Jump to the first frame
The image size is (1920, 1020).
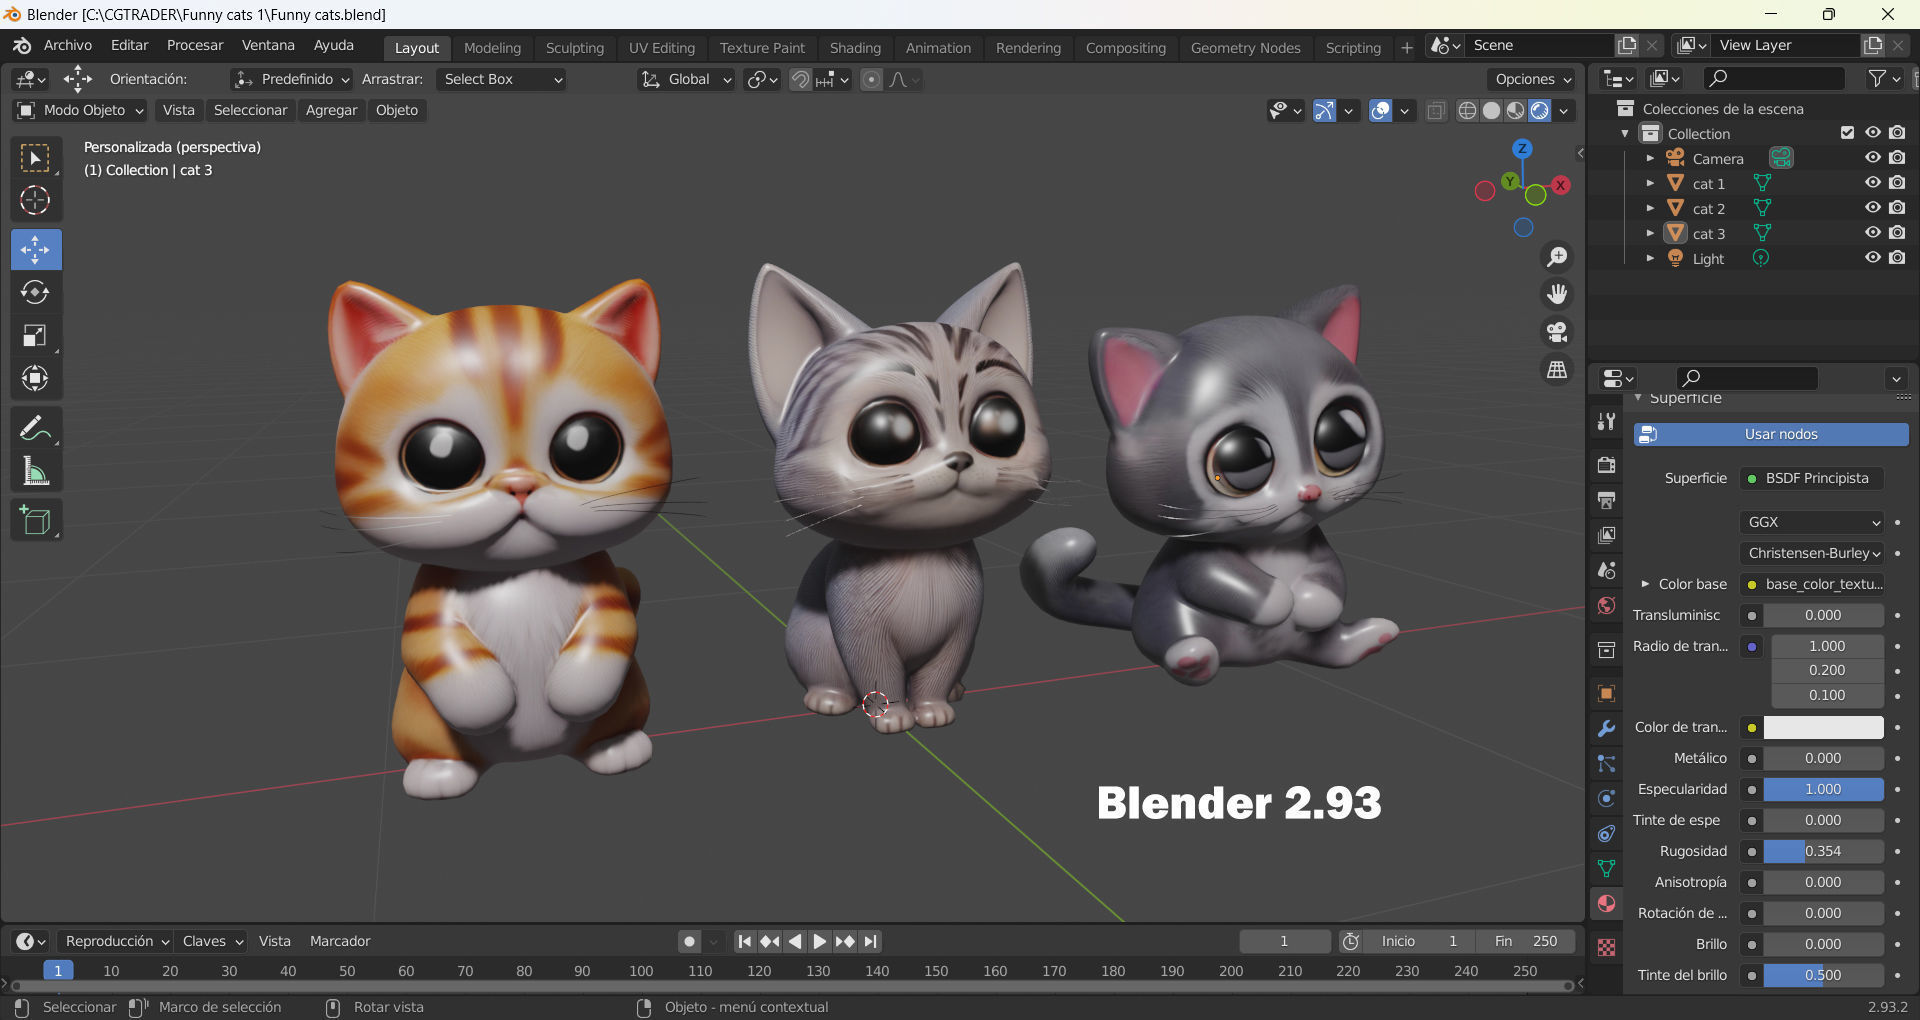click(x=745, y=941)
